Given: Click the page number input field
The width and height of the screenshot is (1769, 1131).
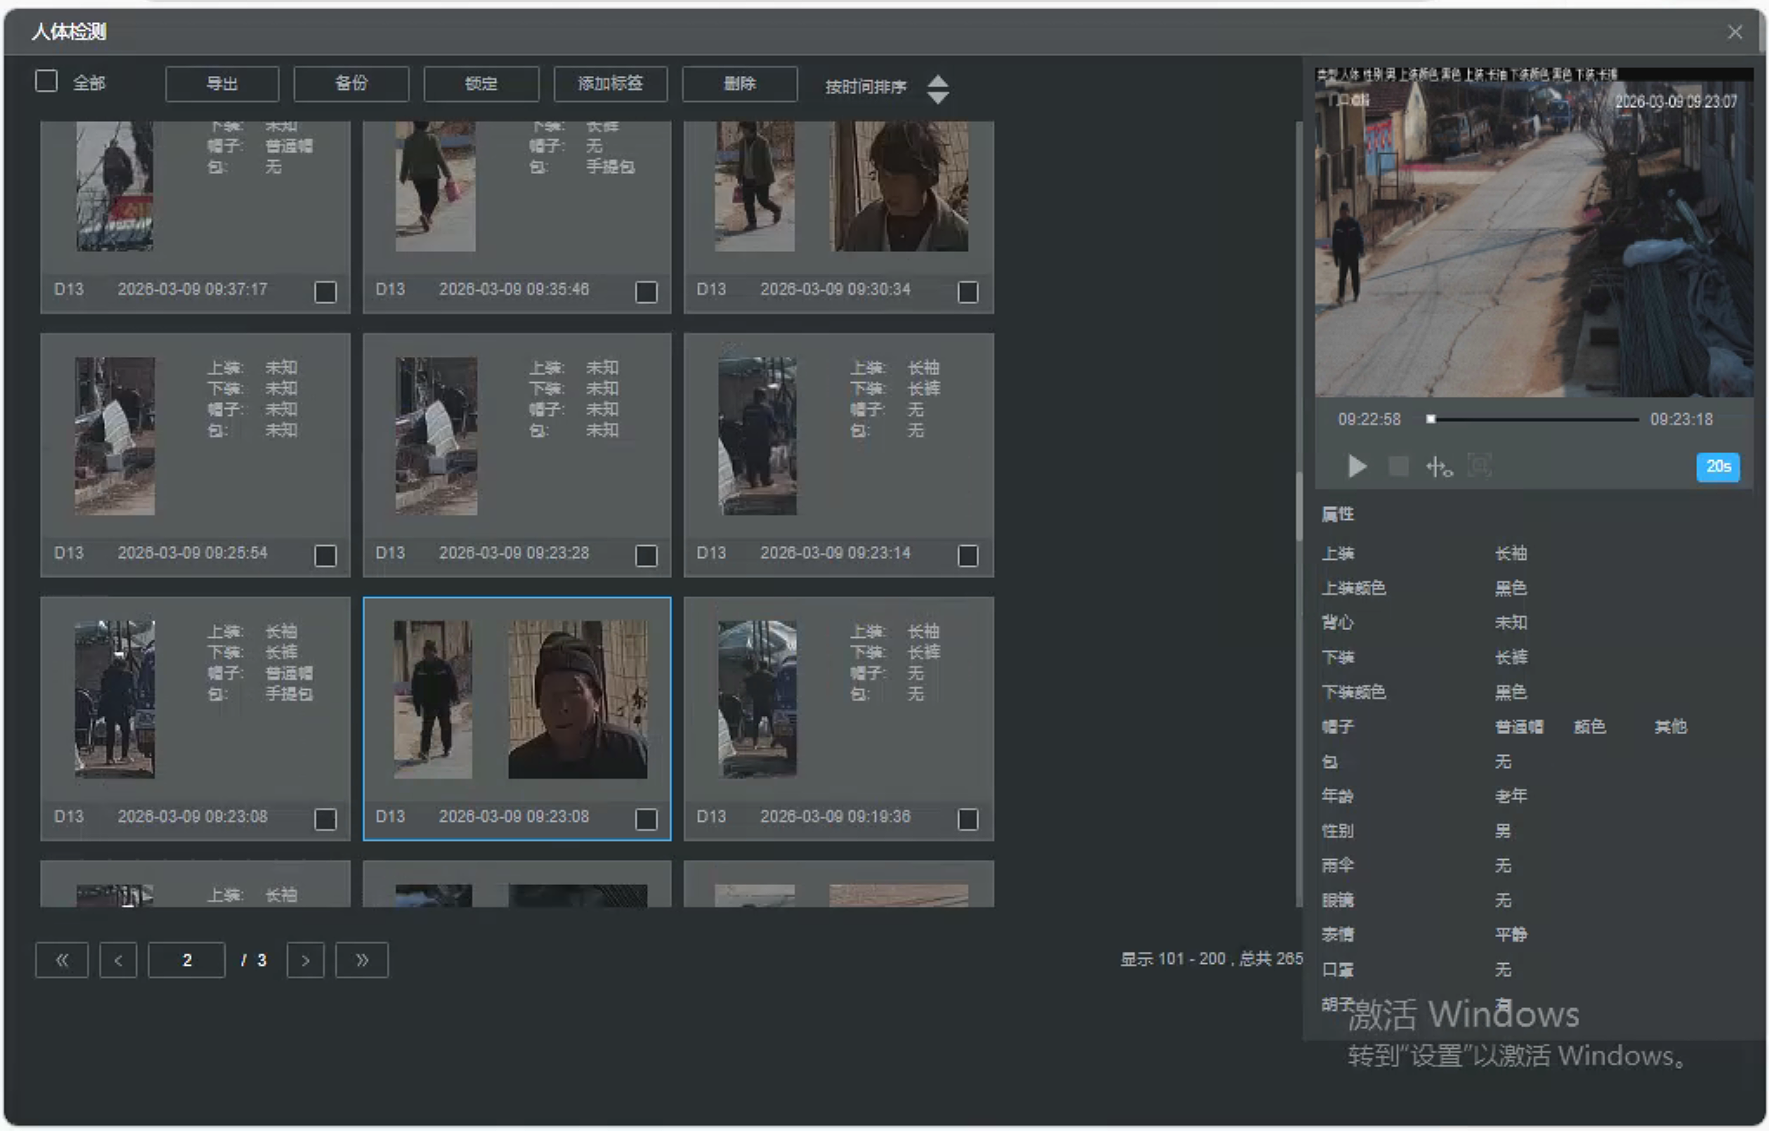Looking at the screenshot, I should click(187, 960).
